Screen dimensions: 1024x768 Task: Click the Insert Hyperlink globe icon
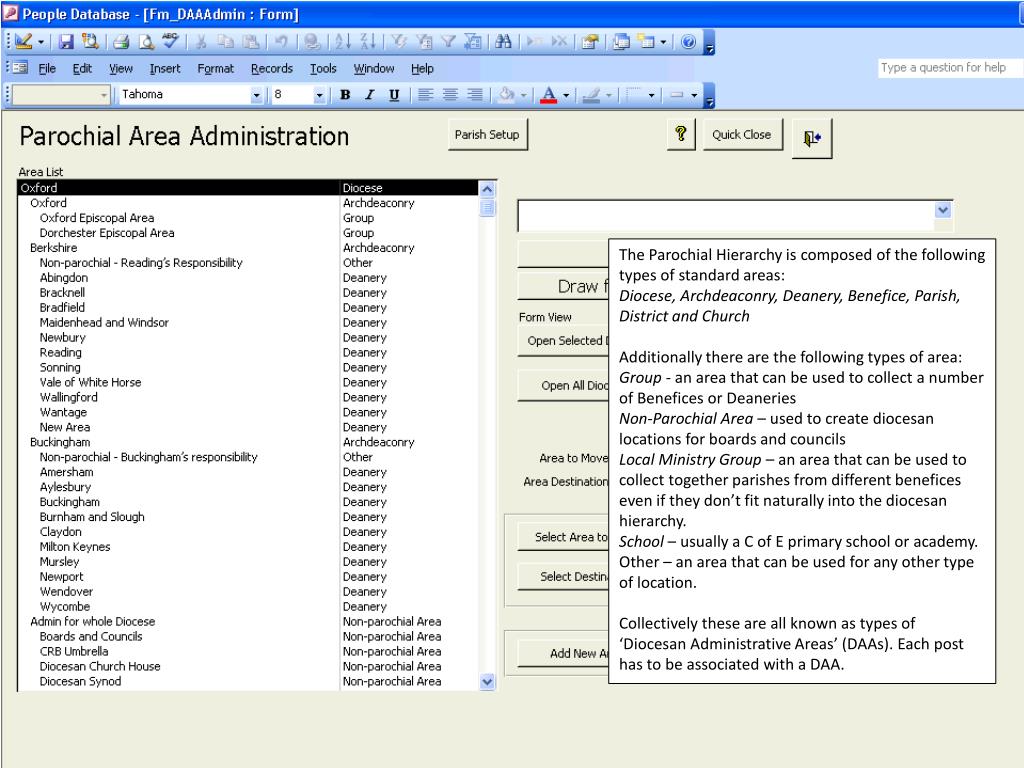click(312, 42)
